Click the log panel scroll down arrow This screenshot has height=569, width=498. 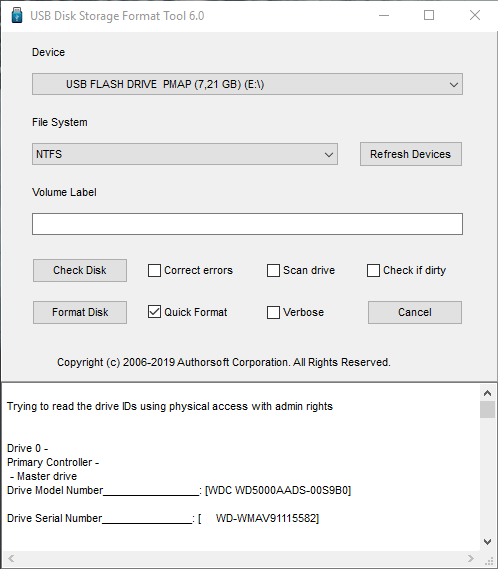click(x=487, y=542)
